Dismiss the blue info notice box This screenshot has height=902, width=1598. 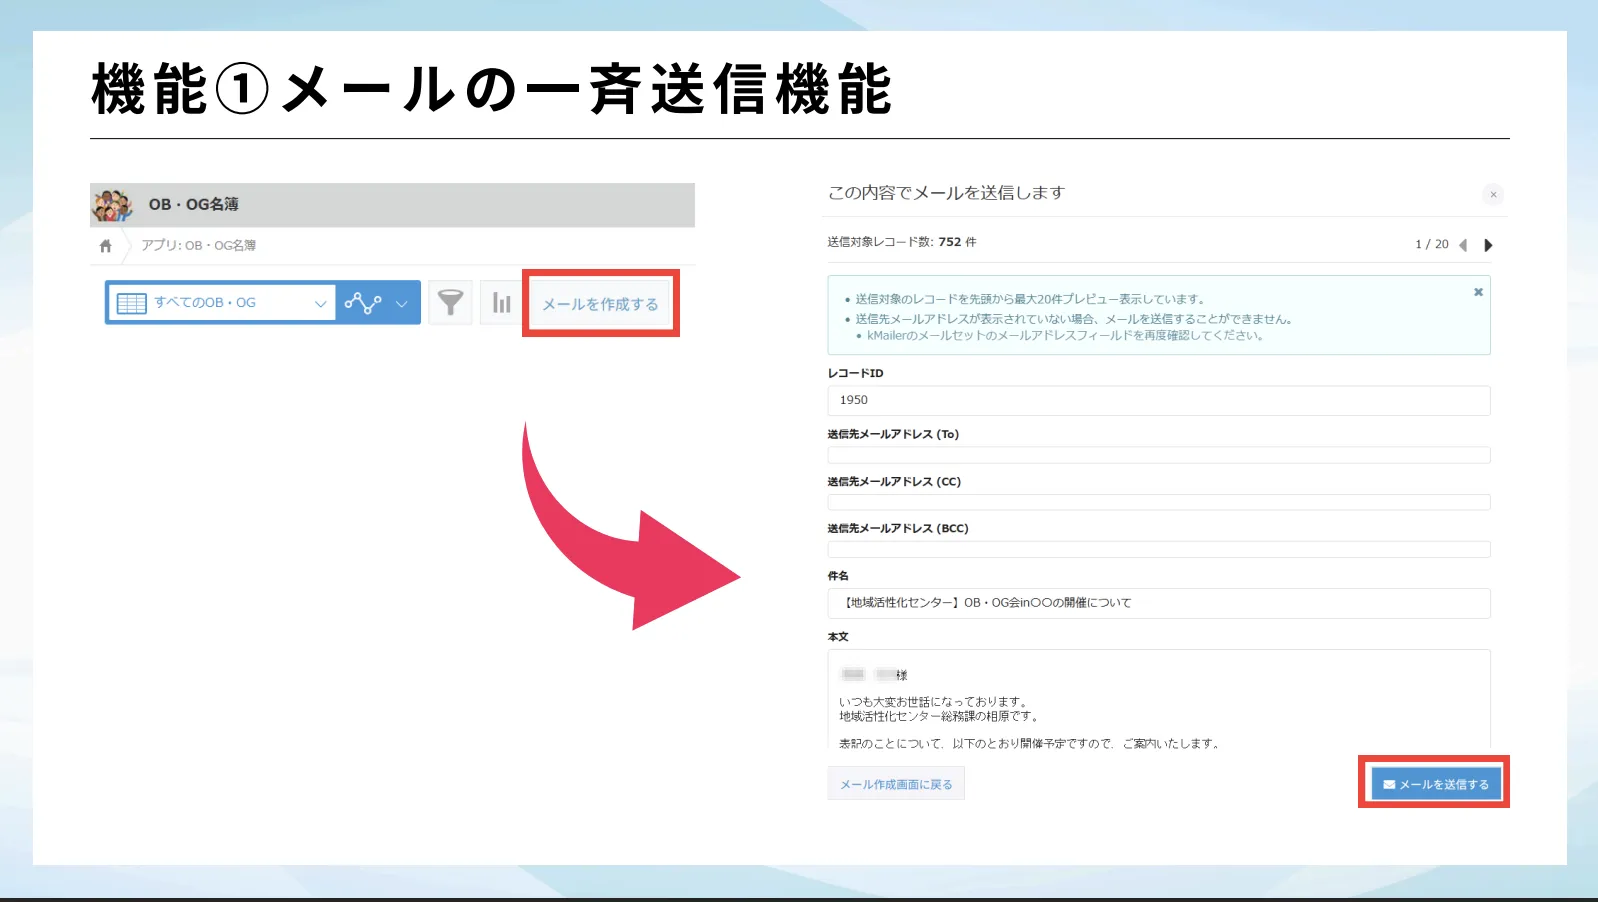tap(1478, 292)
